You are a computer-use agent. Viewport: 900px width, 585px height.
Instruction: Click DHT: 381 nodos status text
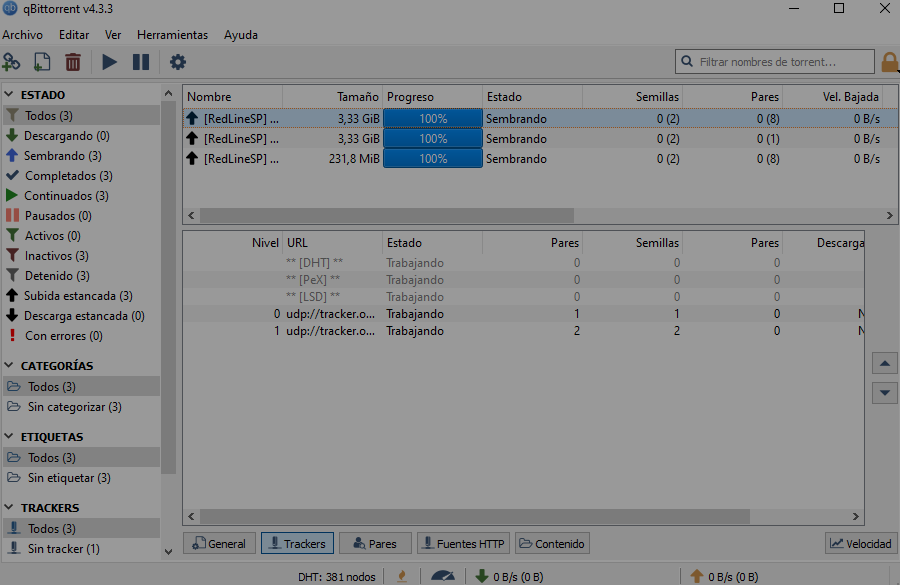[x=336, y=577]
